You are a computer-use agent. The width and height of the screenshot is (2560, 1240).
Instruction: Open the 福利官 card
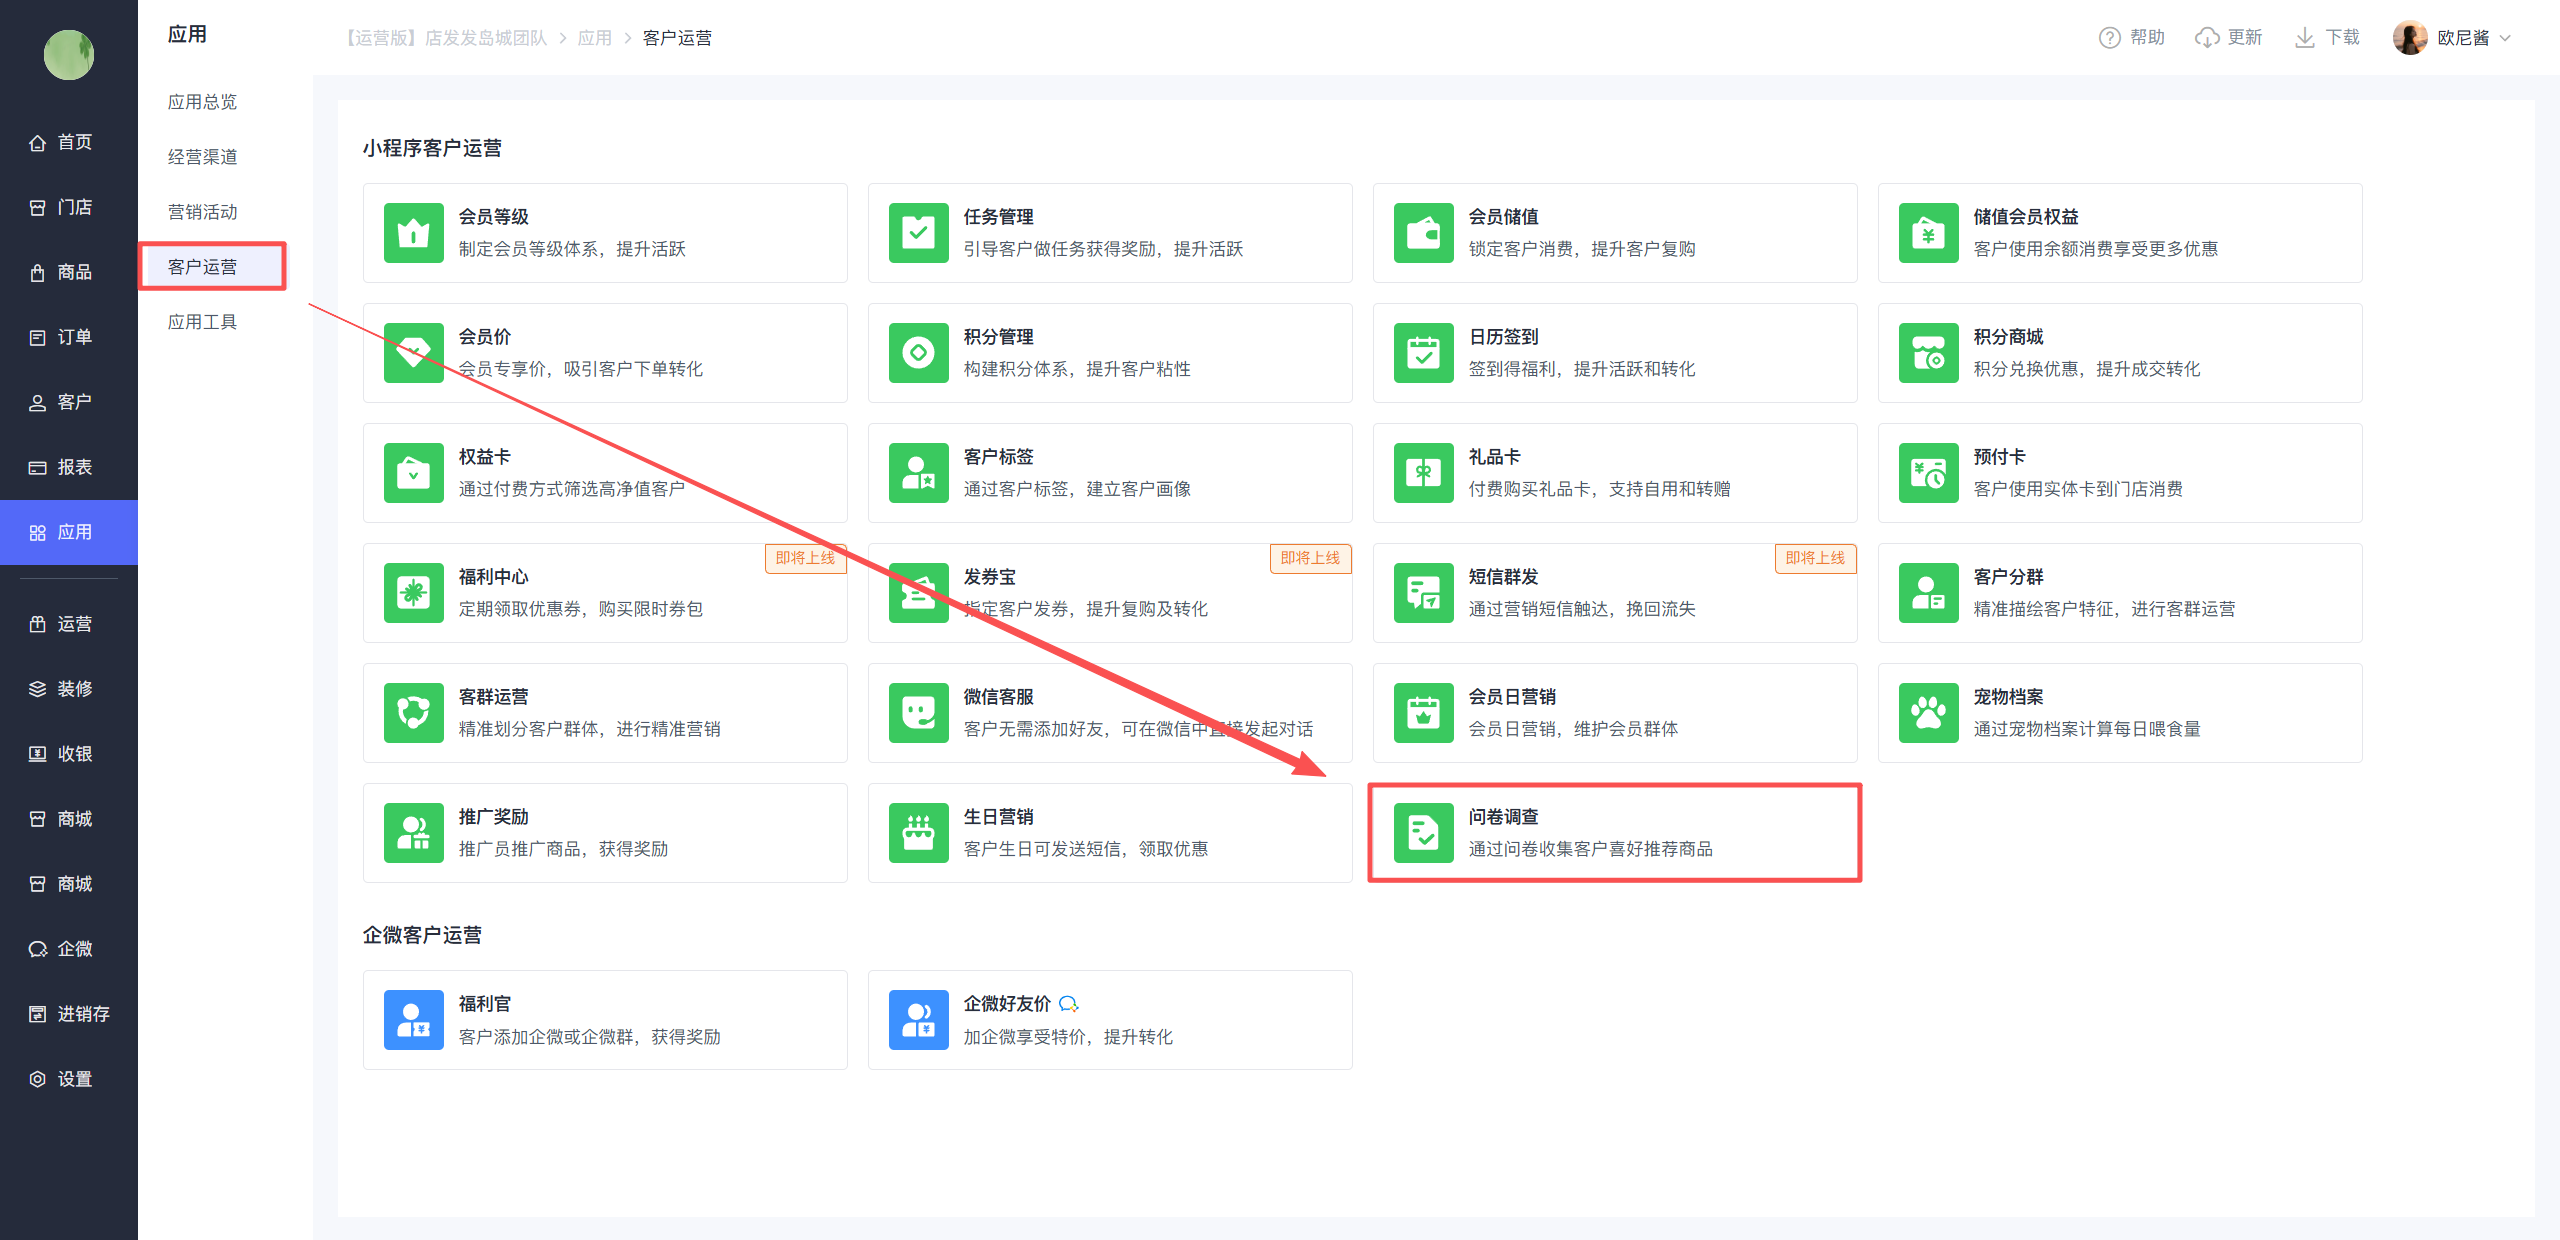(x=605, y=1020)
